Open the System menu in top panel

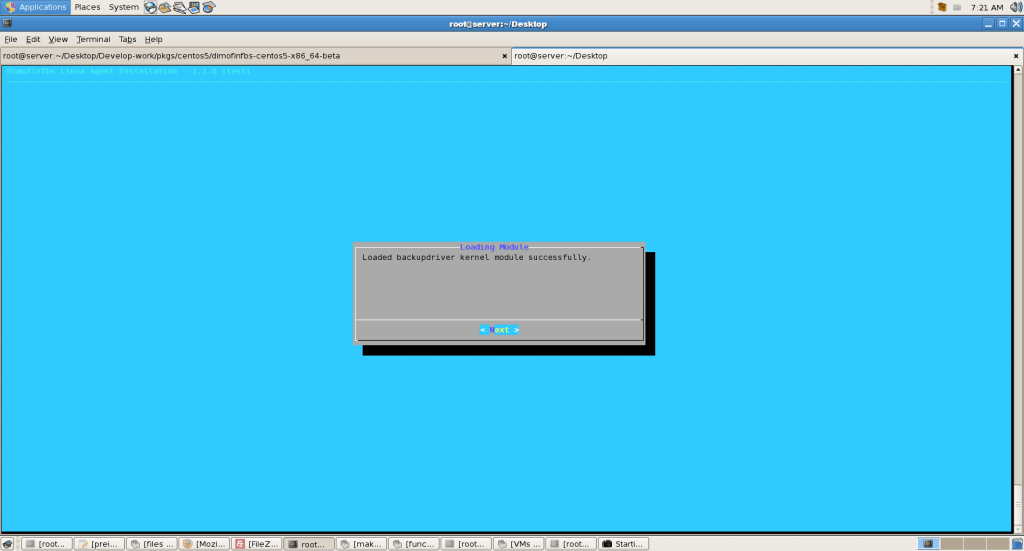point(123,7)
